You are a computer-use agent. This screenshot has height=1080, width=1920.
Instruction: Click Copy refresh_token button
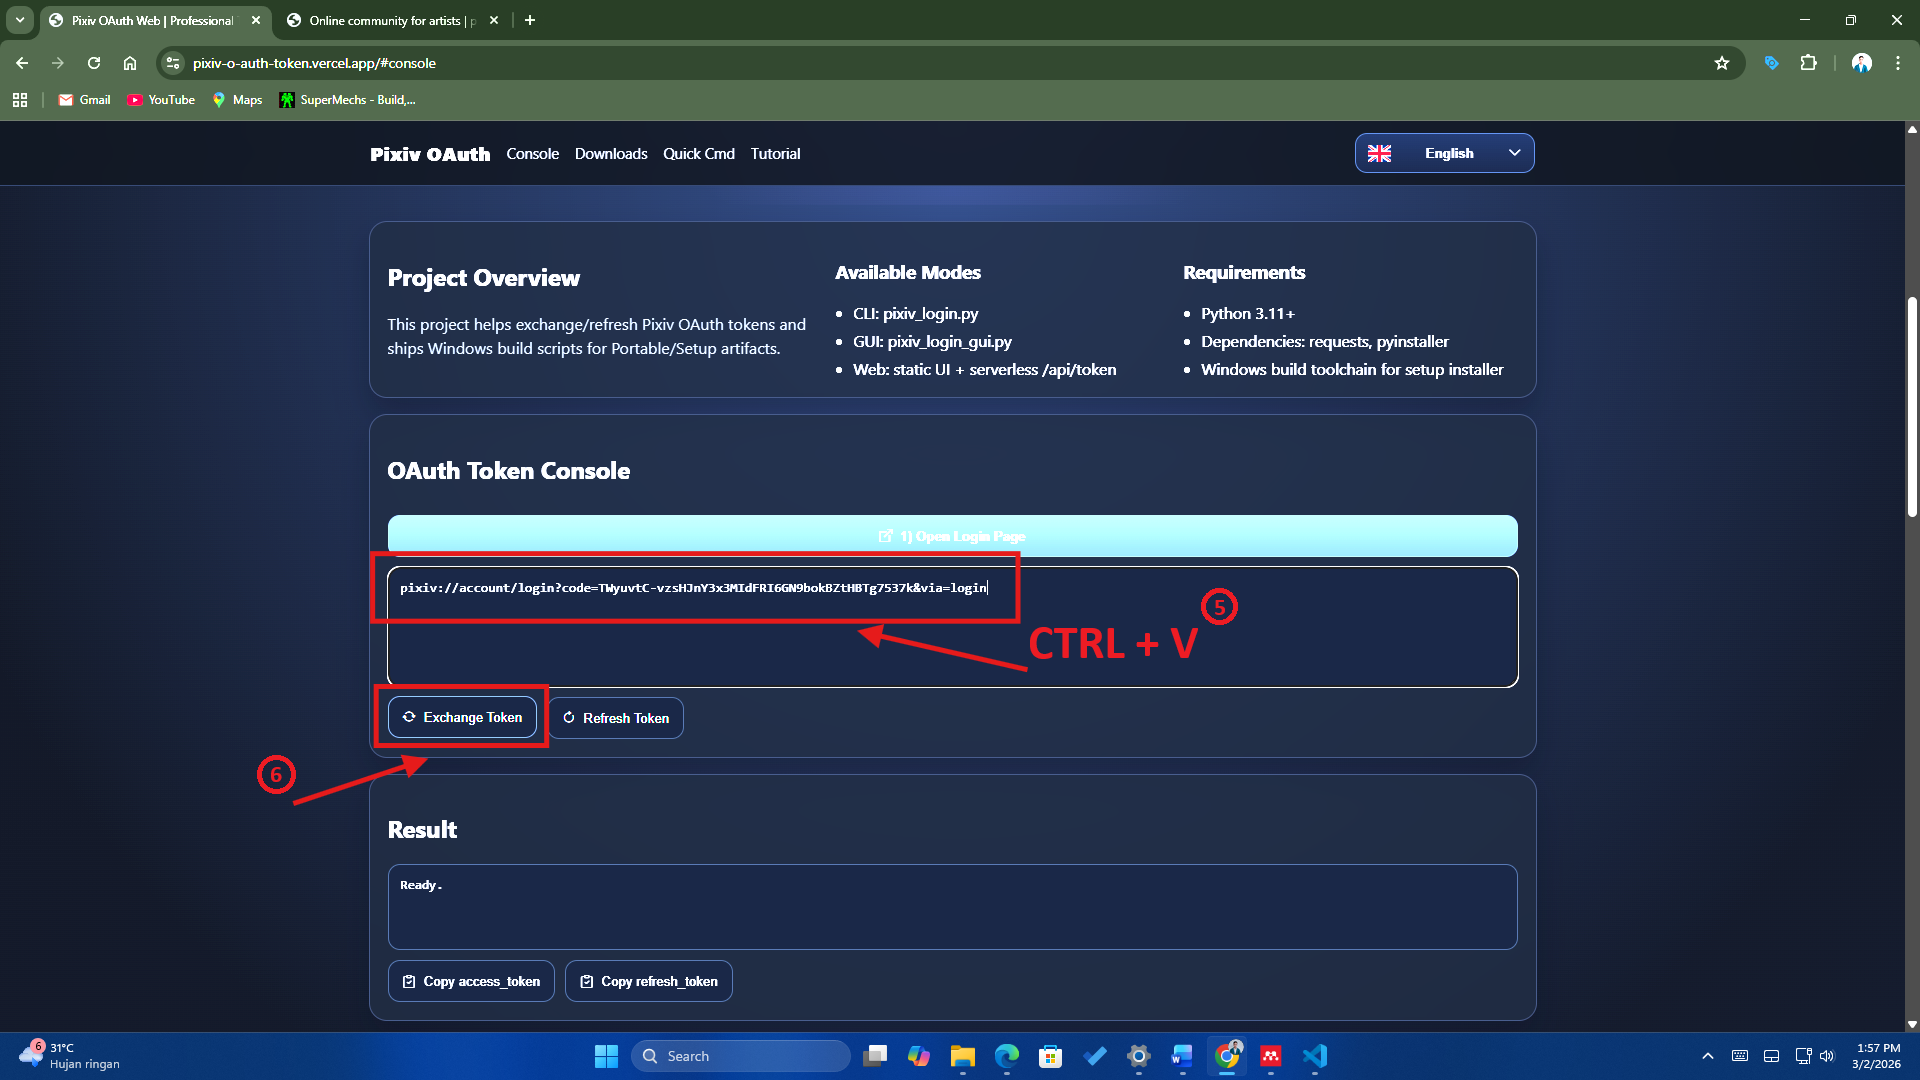coord(648,981)
